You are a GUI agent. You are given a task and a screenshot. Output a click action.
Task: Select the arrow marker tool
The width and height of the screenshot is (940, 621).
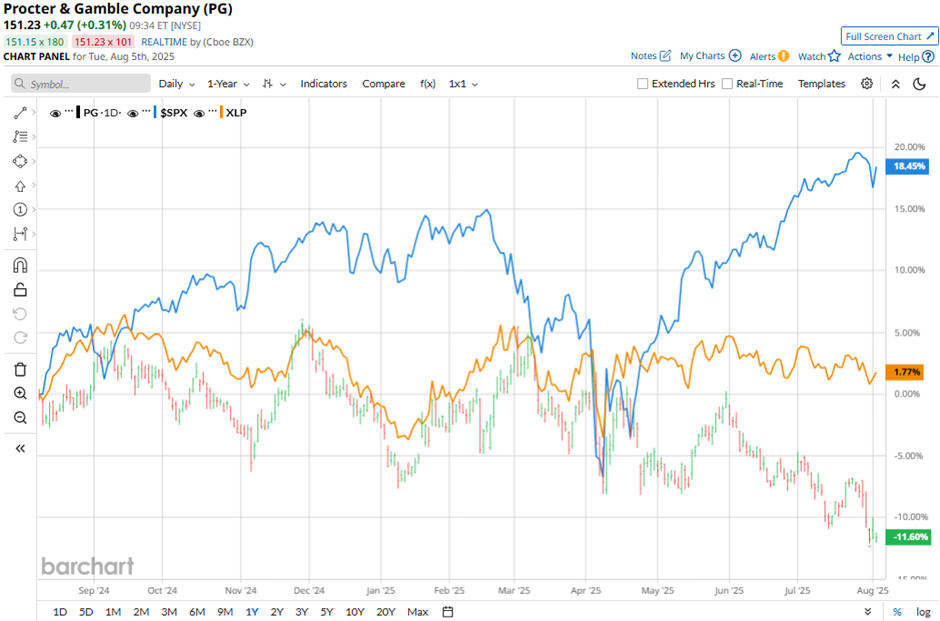[20, 186]
